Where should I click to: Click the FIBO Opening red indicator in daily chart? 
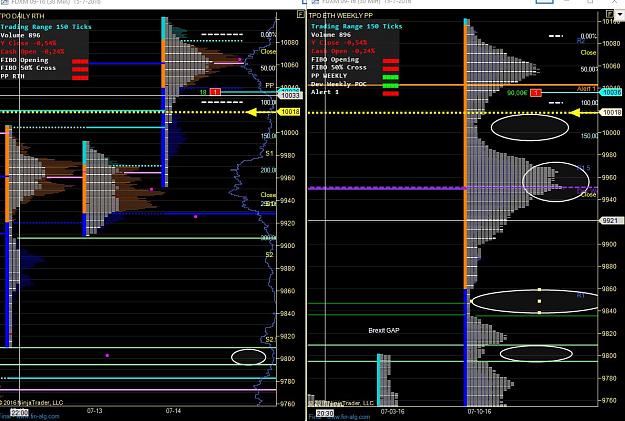coord(80,62)
